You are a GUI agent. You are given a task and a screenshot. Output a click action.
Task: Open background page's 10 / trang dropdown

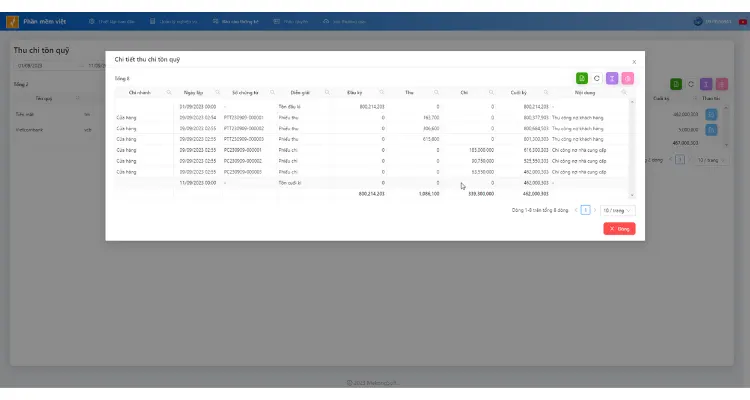pyautogui.click(x=711, y=160)
